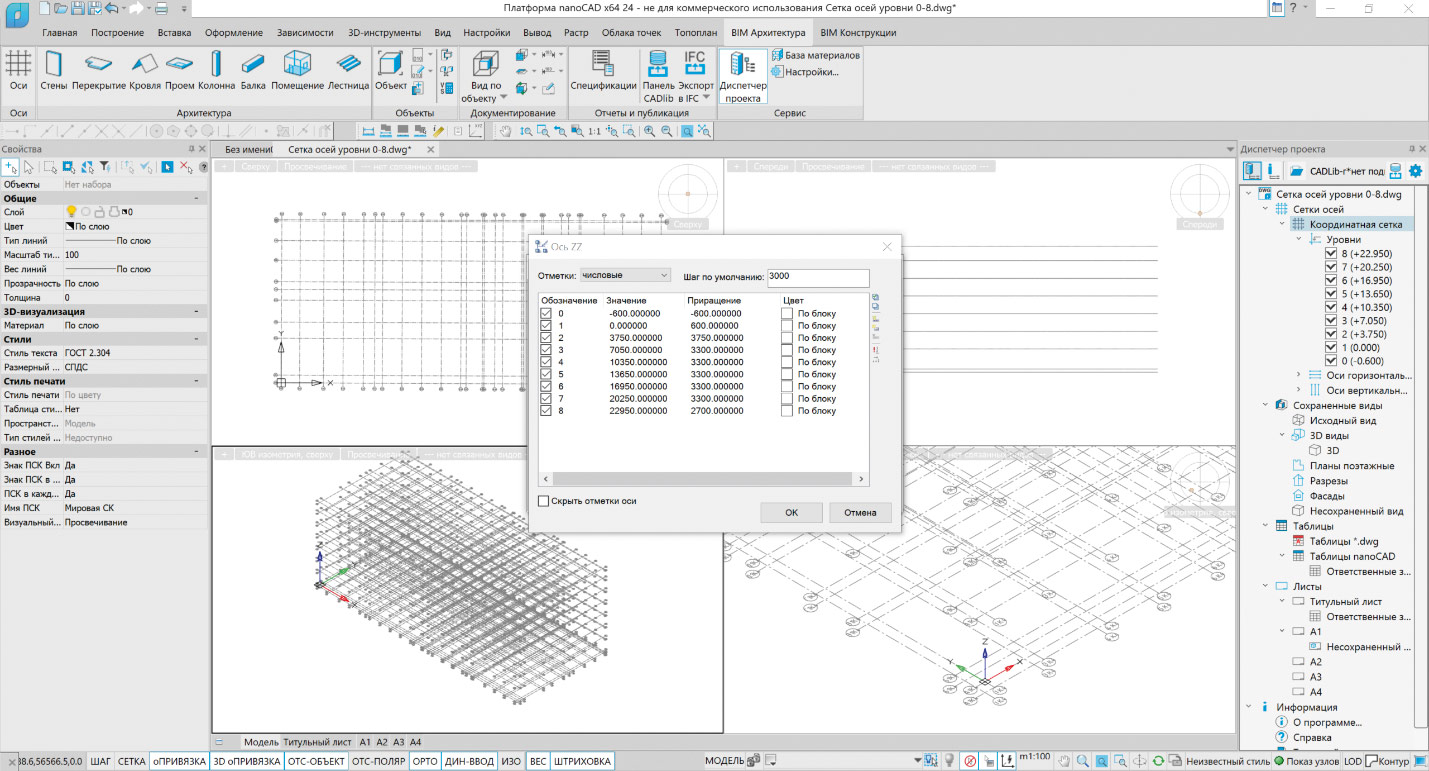Click the zoom in magnifier icon
The height and width of the screenshot is (771, 1429).
click(x=650, y=131)
